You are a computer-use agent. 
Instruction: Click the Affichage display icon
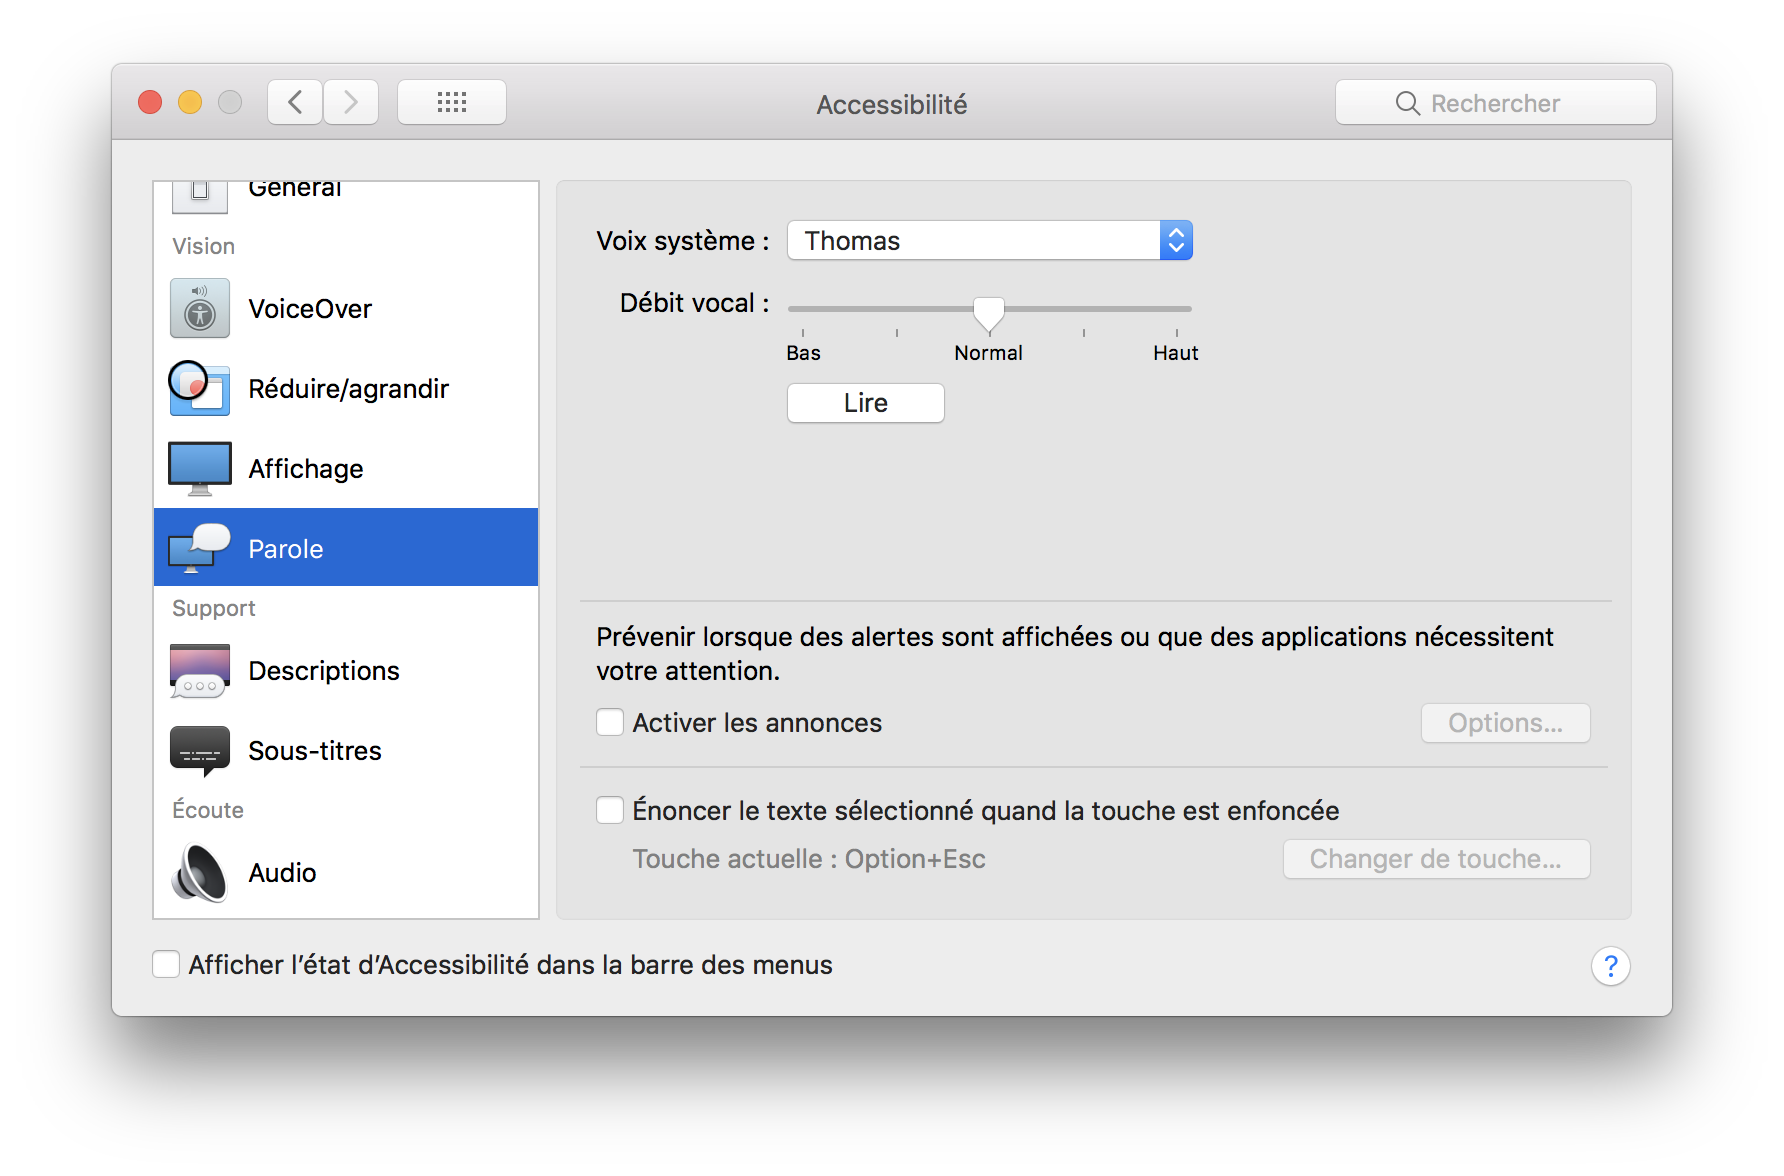pos(199,467)
